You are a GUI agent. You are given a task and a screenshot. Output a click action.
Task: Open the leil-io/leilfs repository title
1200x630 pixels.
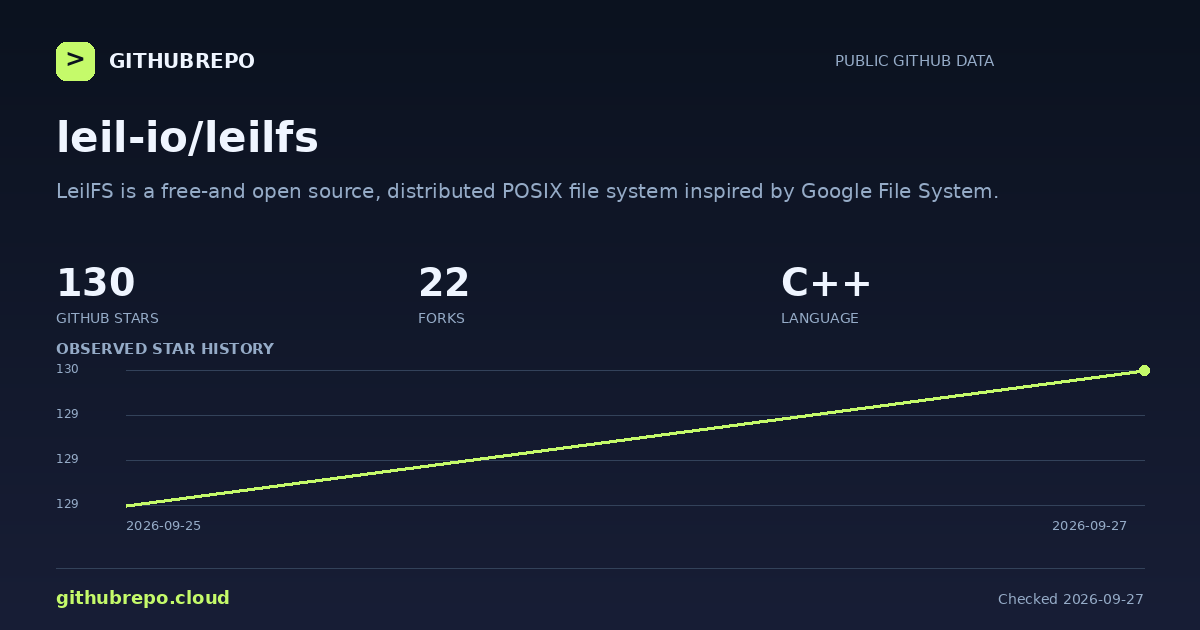[x=187, y=137]
